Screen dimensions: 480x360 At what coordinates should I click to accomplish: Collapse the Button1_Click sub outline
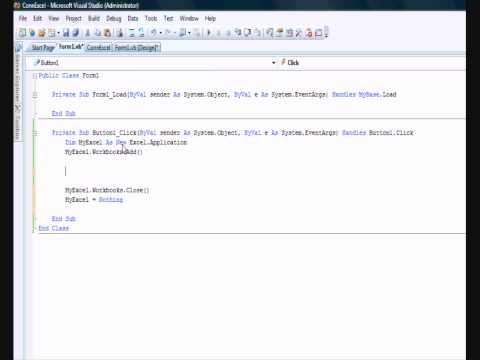tap(35, 133)
